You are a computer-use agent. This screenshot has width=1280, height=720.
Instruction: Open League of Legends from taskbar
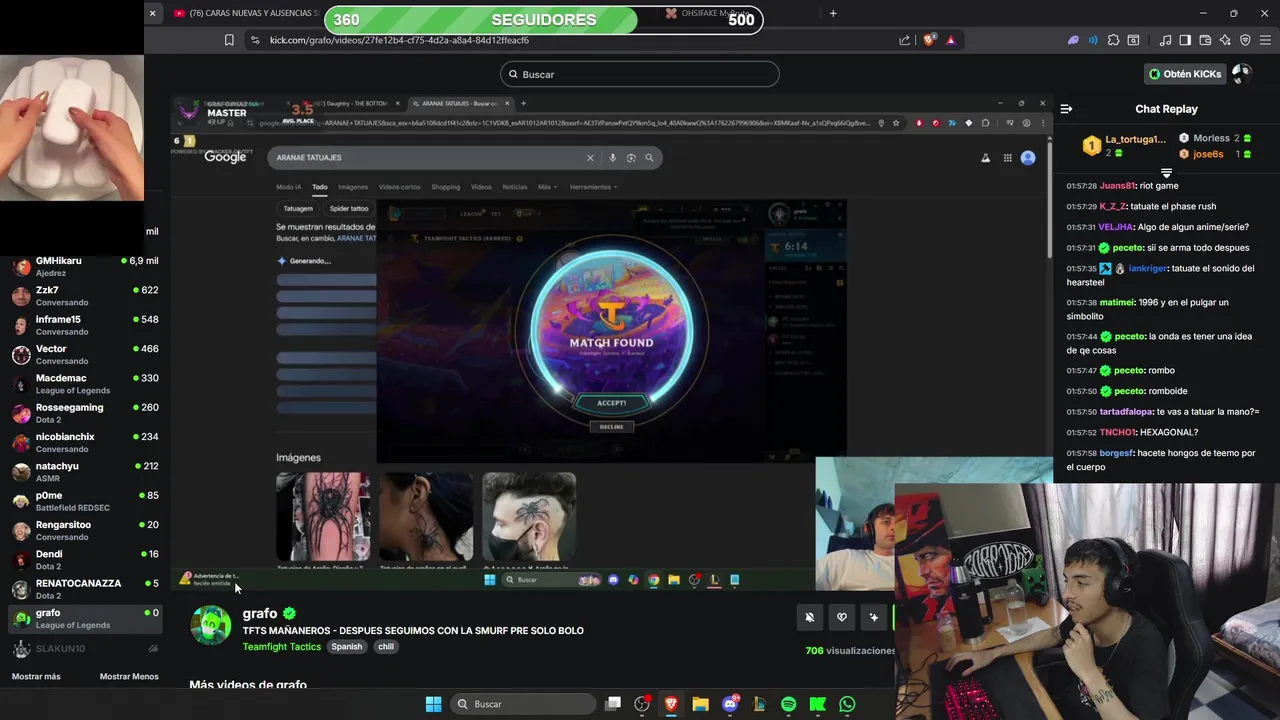tap(759, 704)
